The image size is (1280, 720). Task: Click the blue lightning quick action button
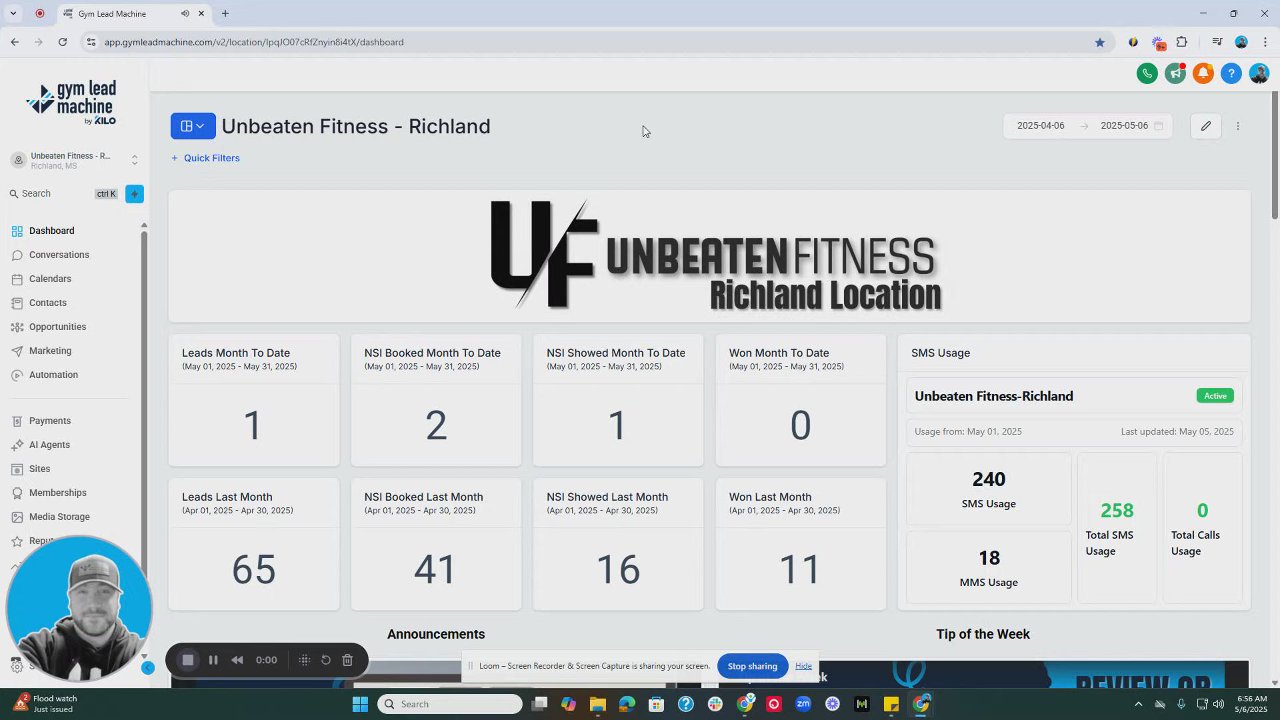(134, 194)
